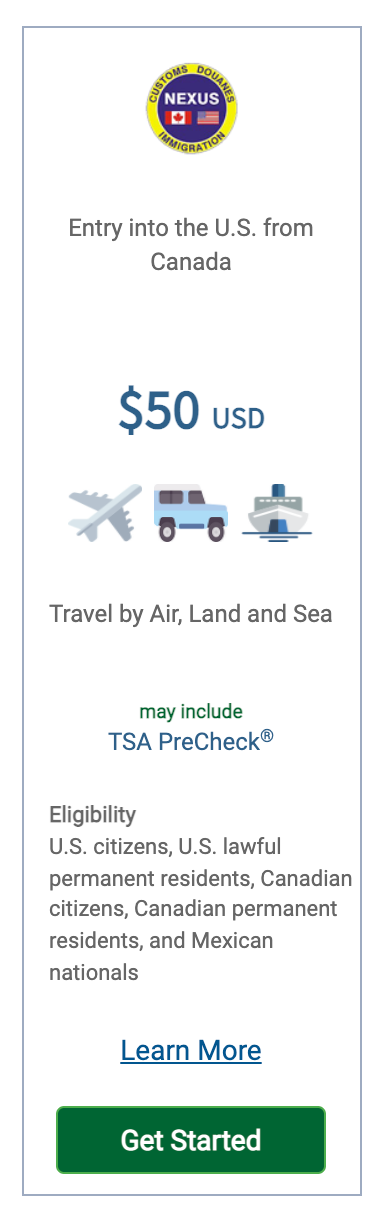This screenshot has width=378, height=1212.
Task: Click the 'Travel by Air, Land and Sea' text
Action: 191,613
